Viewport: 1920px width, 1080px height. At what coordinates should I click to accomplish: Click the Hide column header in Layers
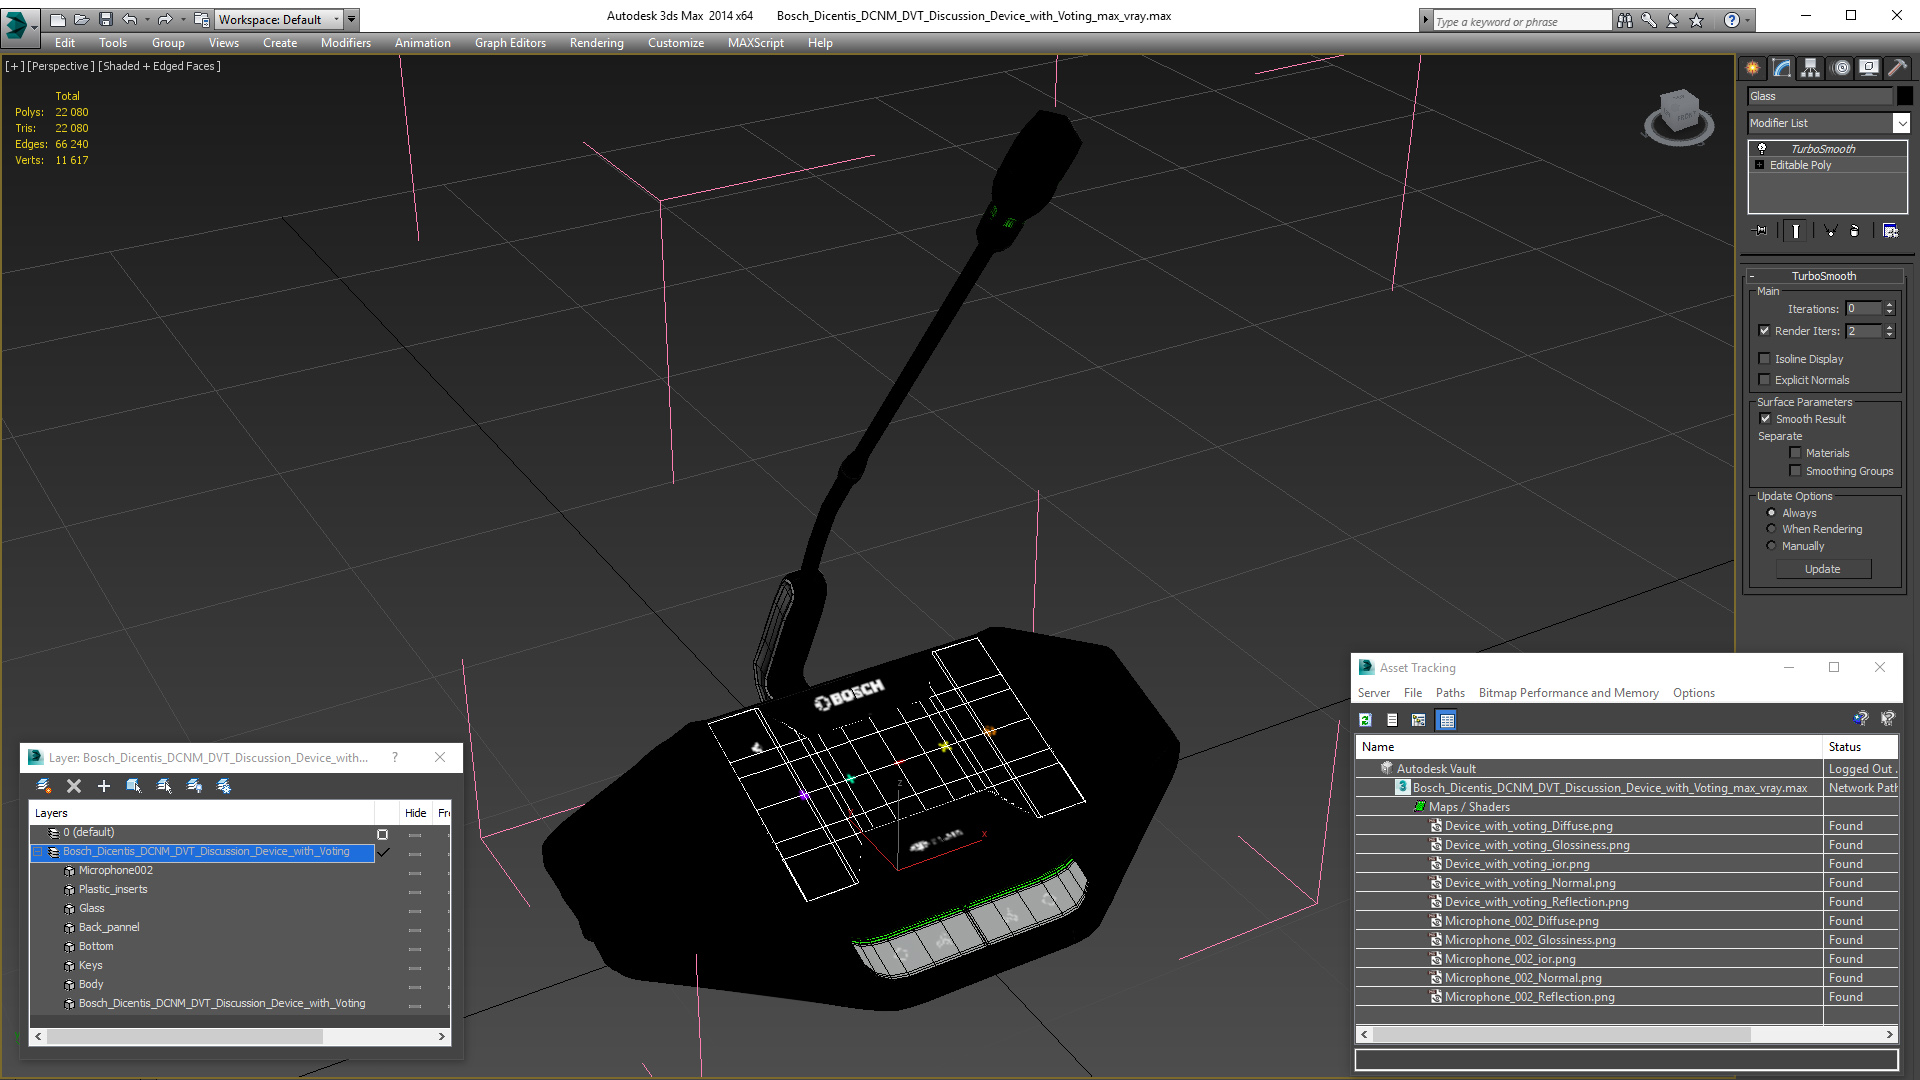tap(415, 813)
